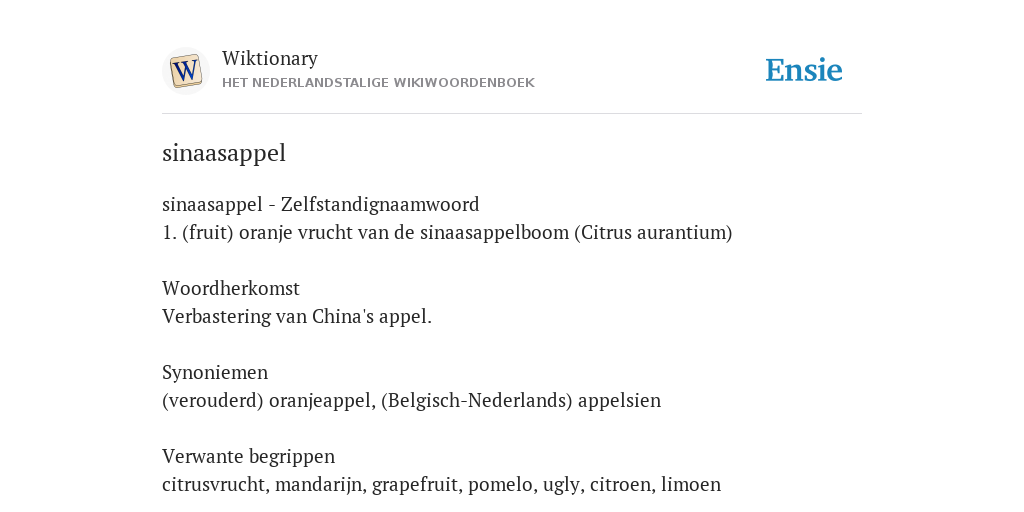Click the Woordherkomst section label

point(231,288)
